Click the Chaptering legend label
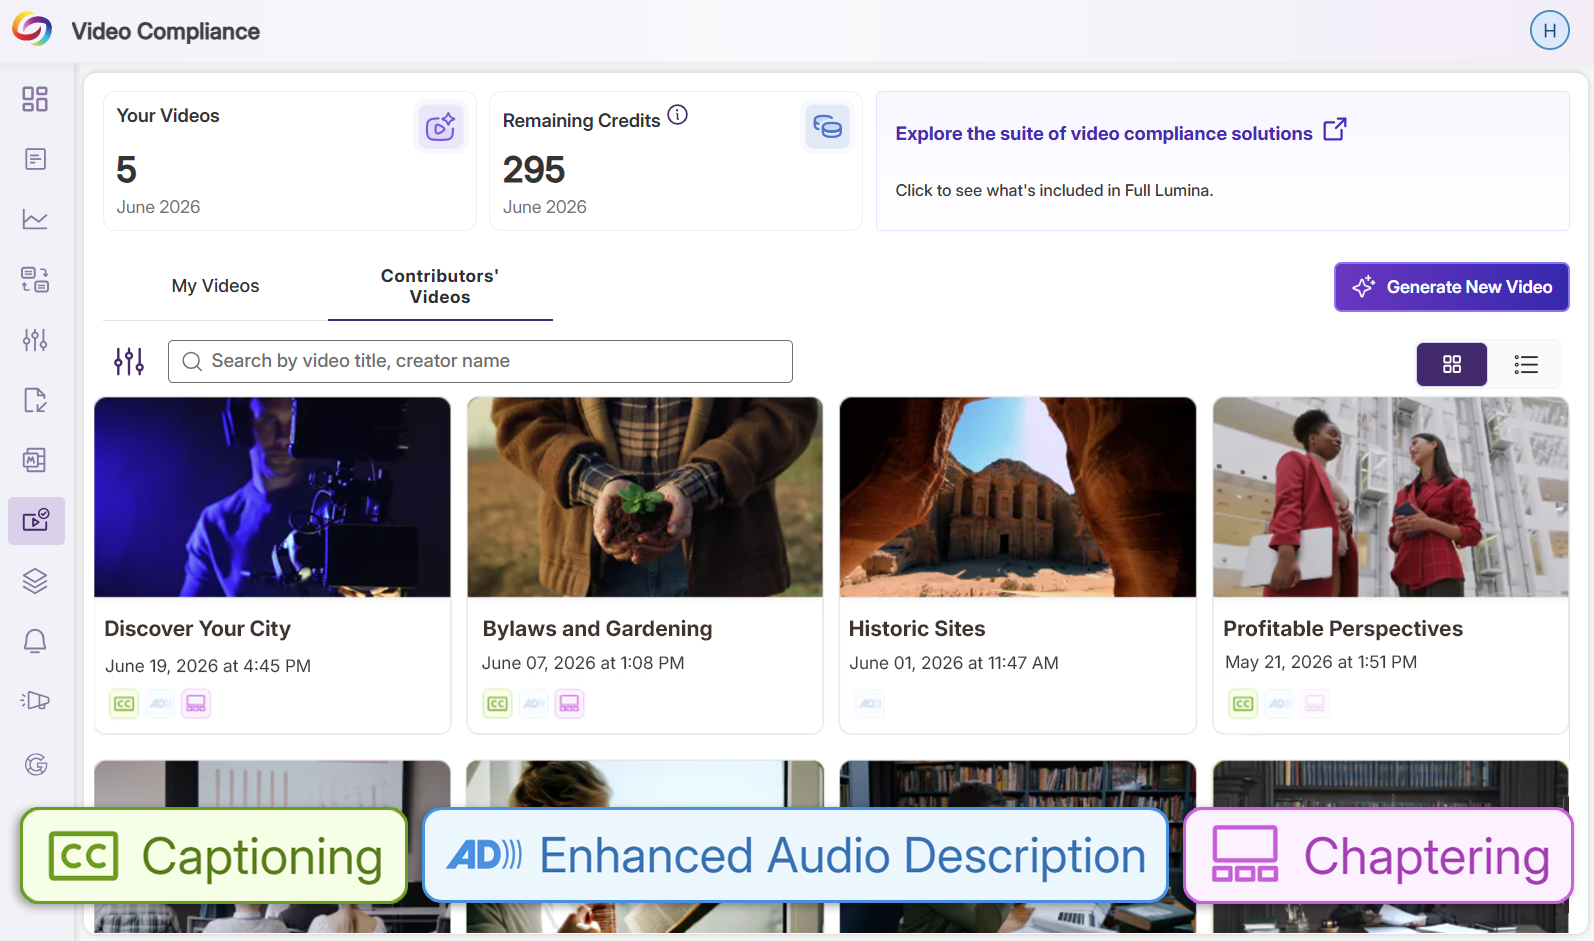The height and width of the screenshot is (941, 1594). (1378, 856)
